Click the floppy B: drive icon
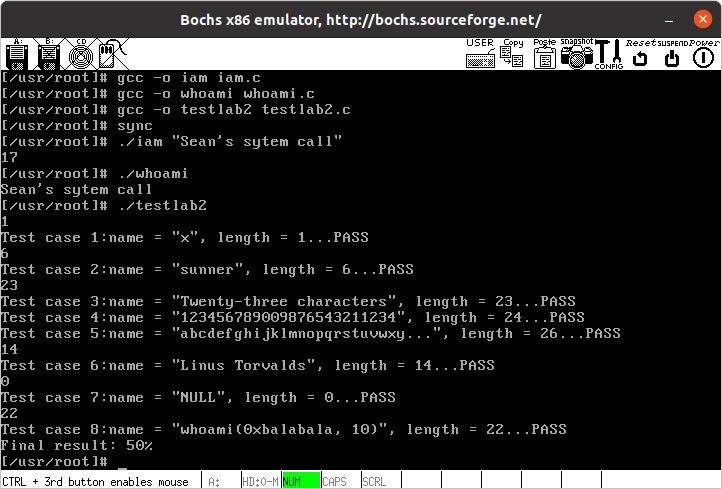 point(49,54)
